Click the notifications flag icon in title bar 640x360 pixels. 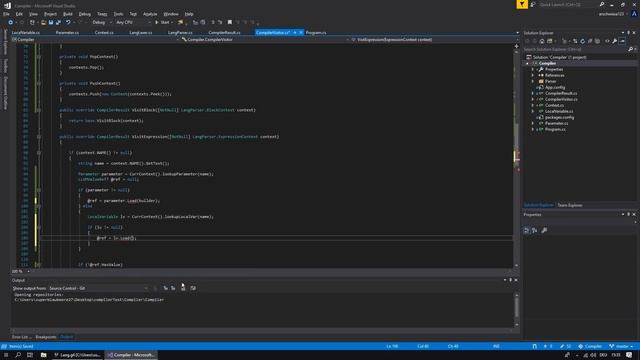click(522, 4)
